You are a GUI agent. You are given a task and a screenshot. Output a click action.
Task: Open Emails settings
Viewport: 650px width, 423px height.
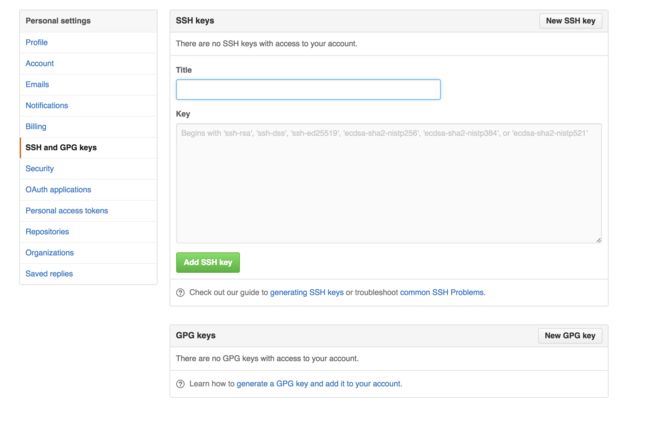click(x=37, y=85)
